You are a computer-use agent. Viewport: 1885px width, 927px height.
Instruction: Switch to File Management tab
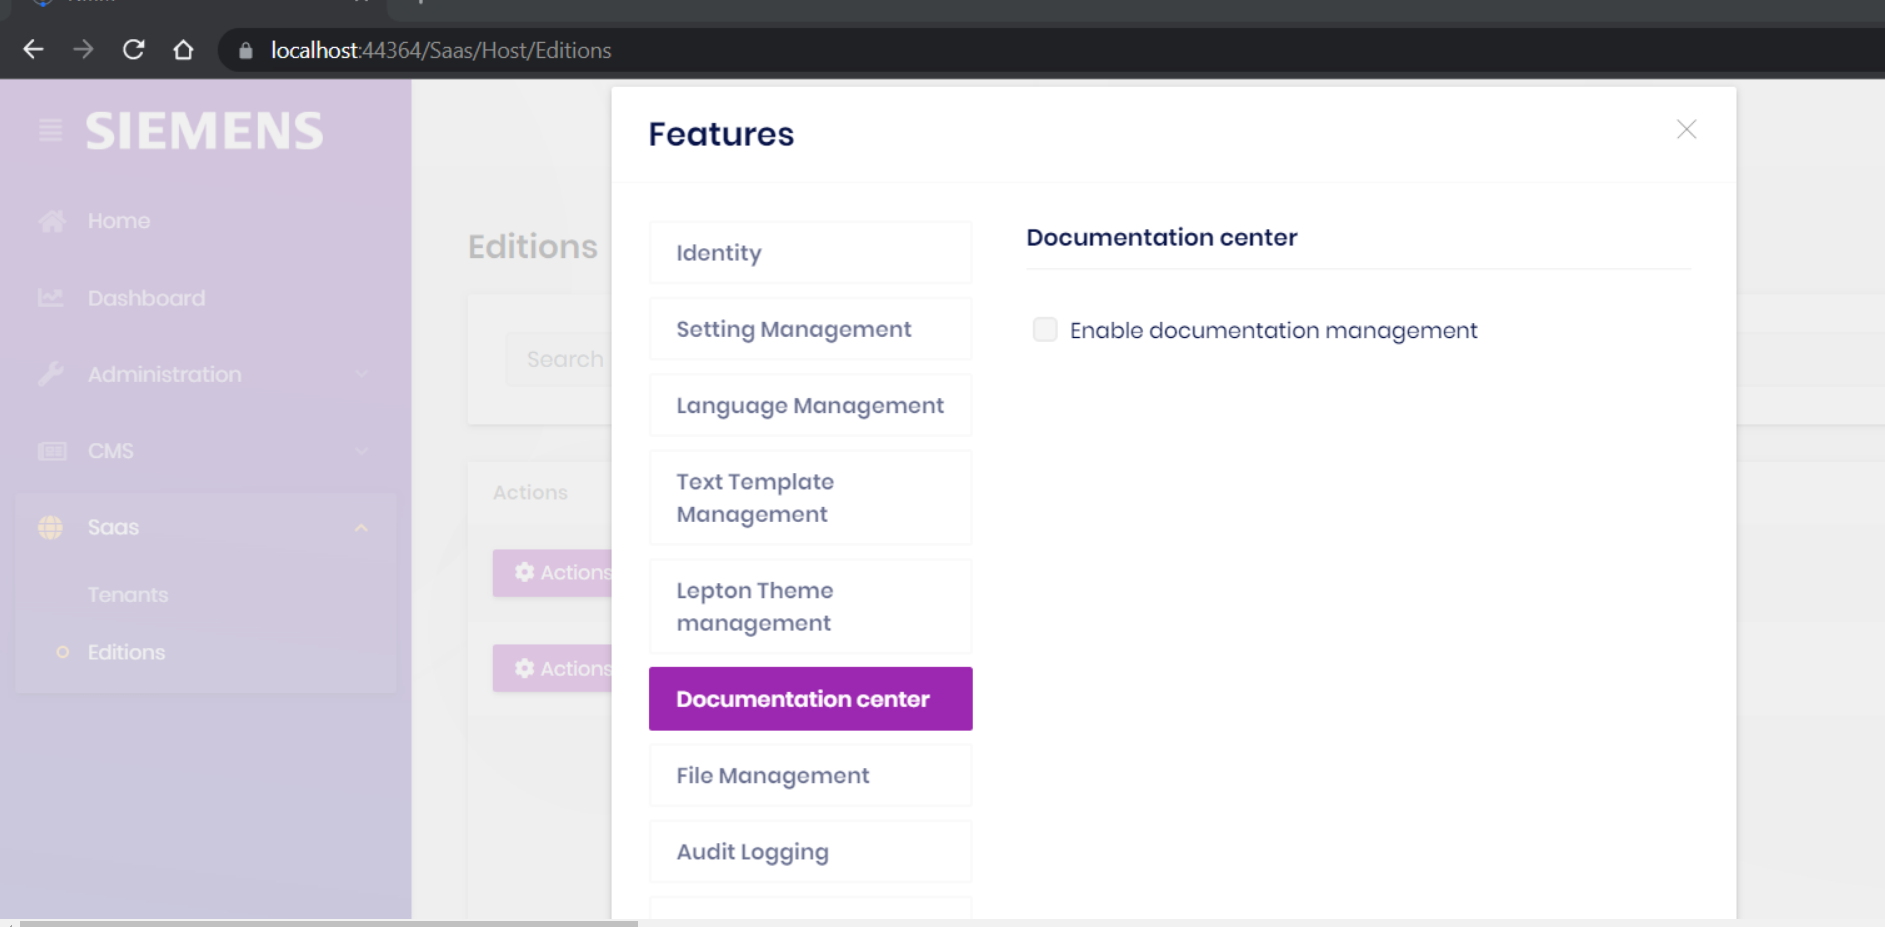810,775
